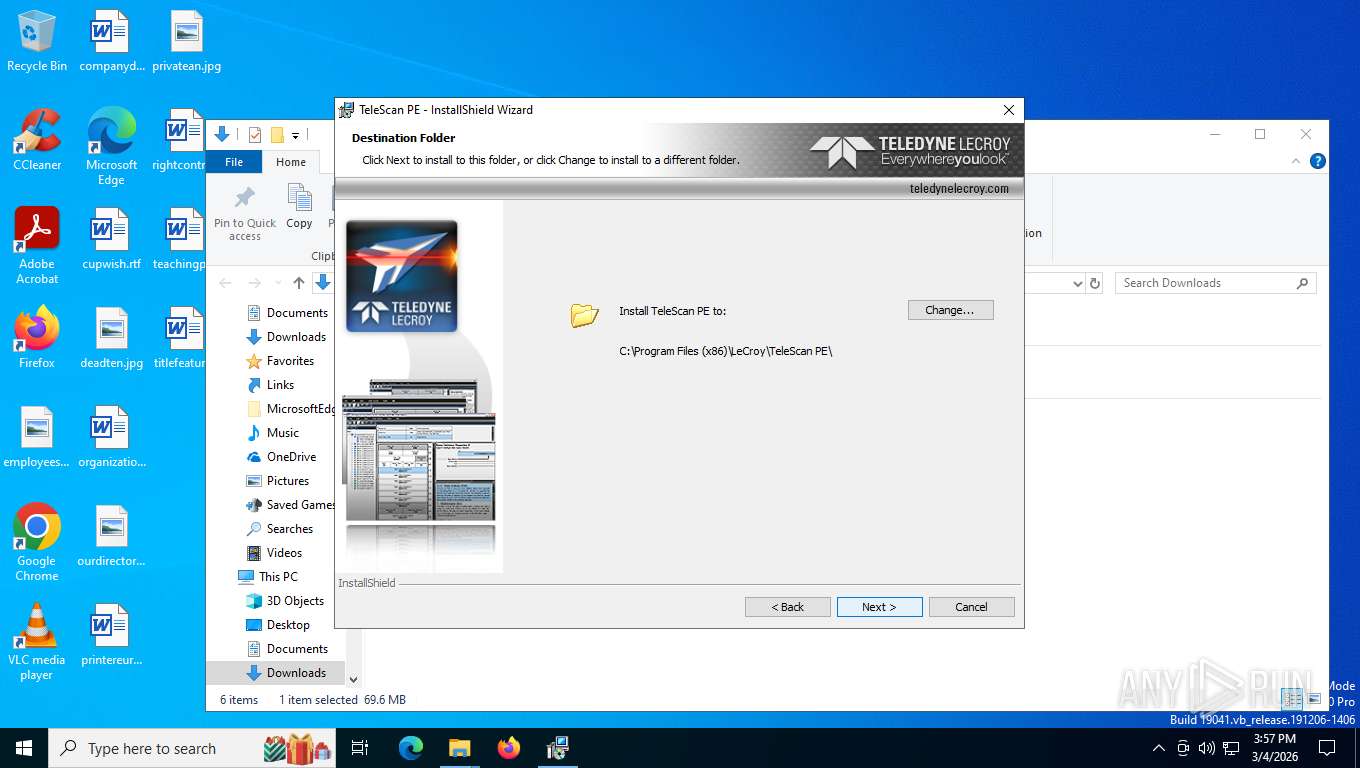Go back with the Back button

click(x=787, y=607)
